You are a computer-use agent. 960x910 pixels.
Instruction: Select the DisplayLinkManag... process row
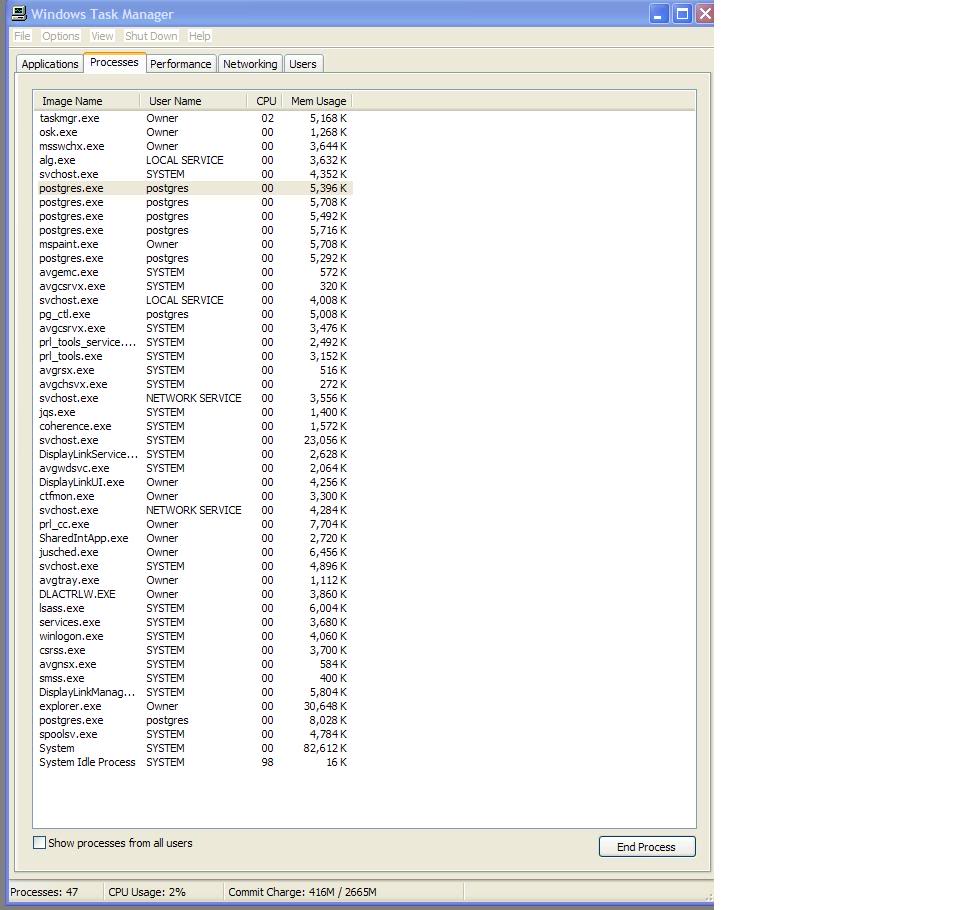(195, 693)
